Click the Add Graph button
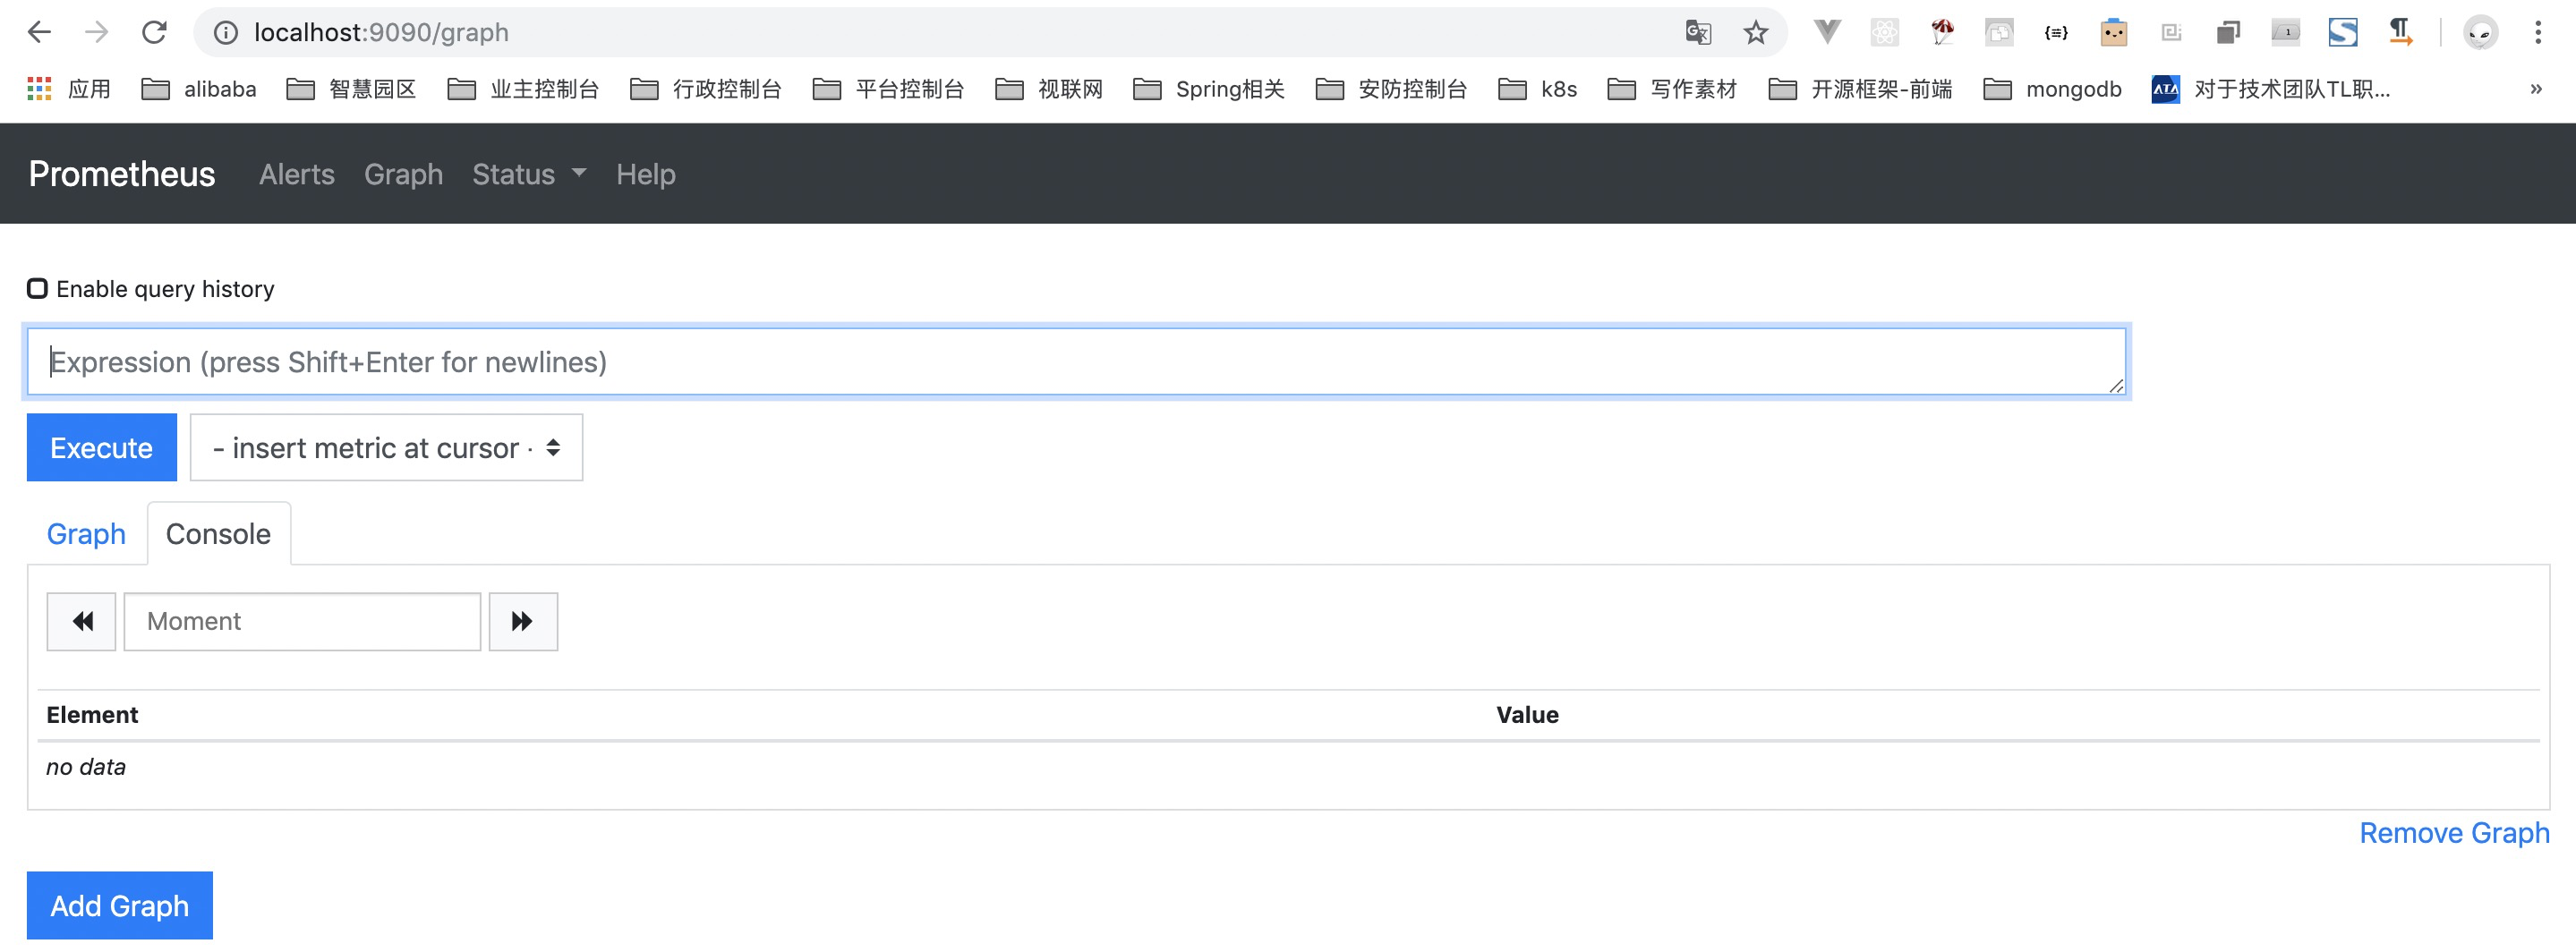The width and height of the screenshot is (2576, 952). (119, 906)
